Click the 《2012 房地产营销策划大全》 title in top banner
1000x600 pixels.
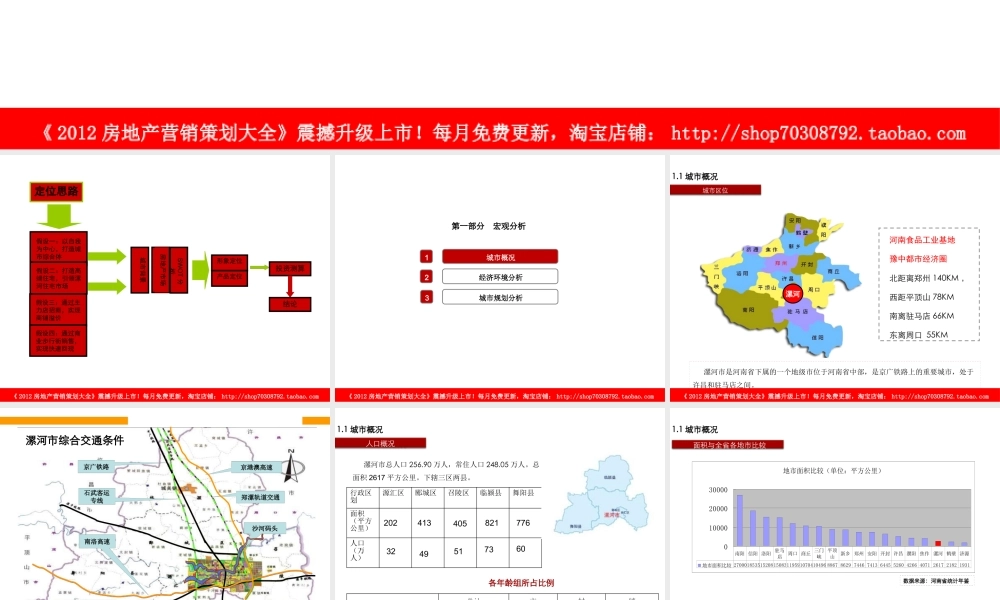(x=165, y=133)
